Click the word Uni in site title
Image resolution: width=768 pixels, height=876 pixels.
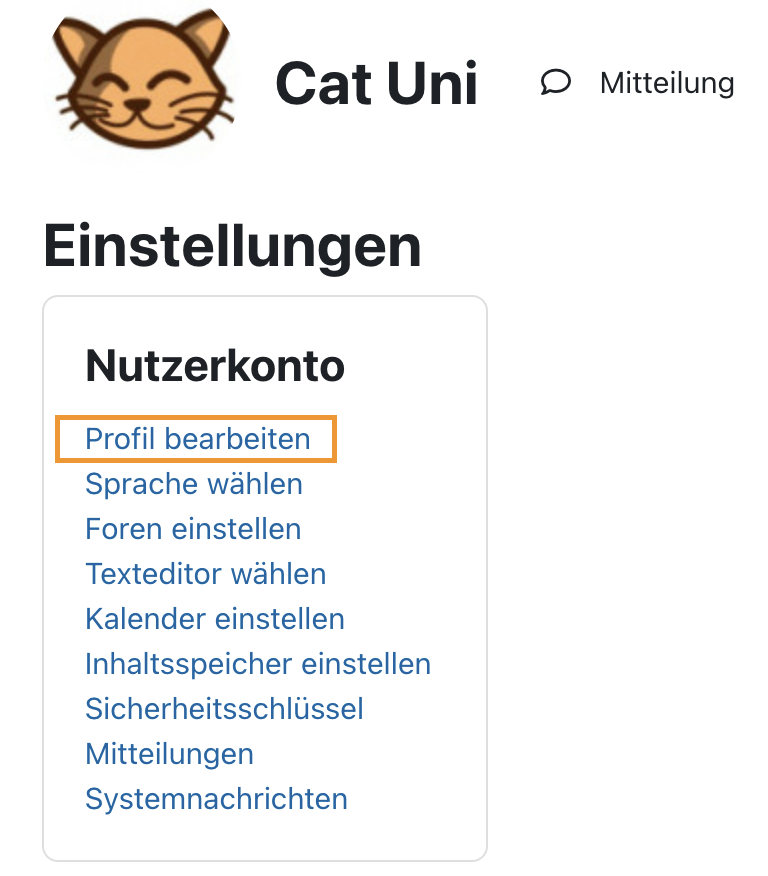tap(432, 83)
